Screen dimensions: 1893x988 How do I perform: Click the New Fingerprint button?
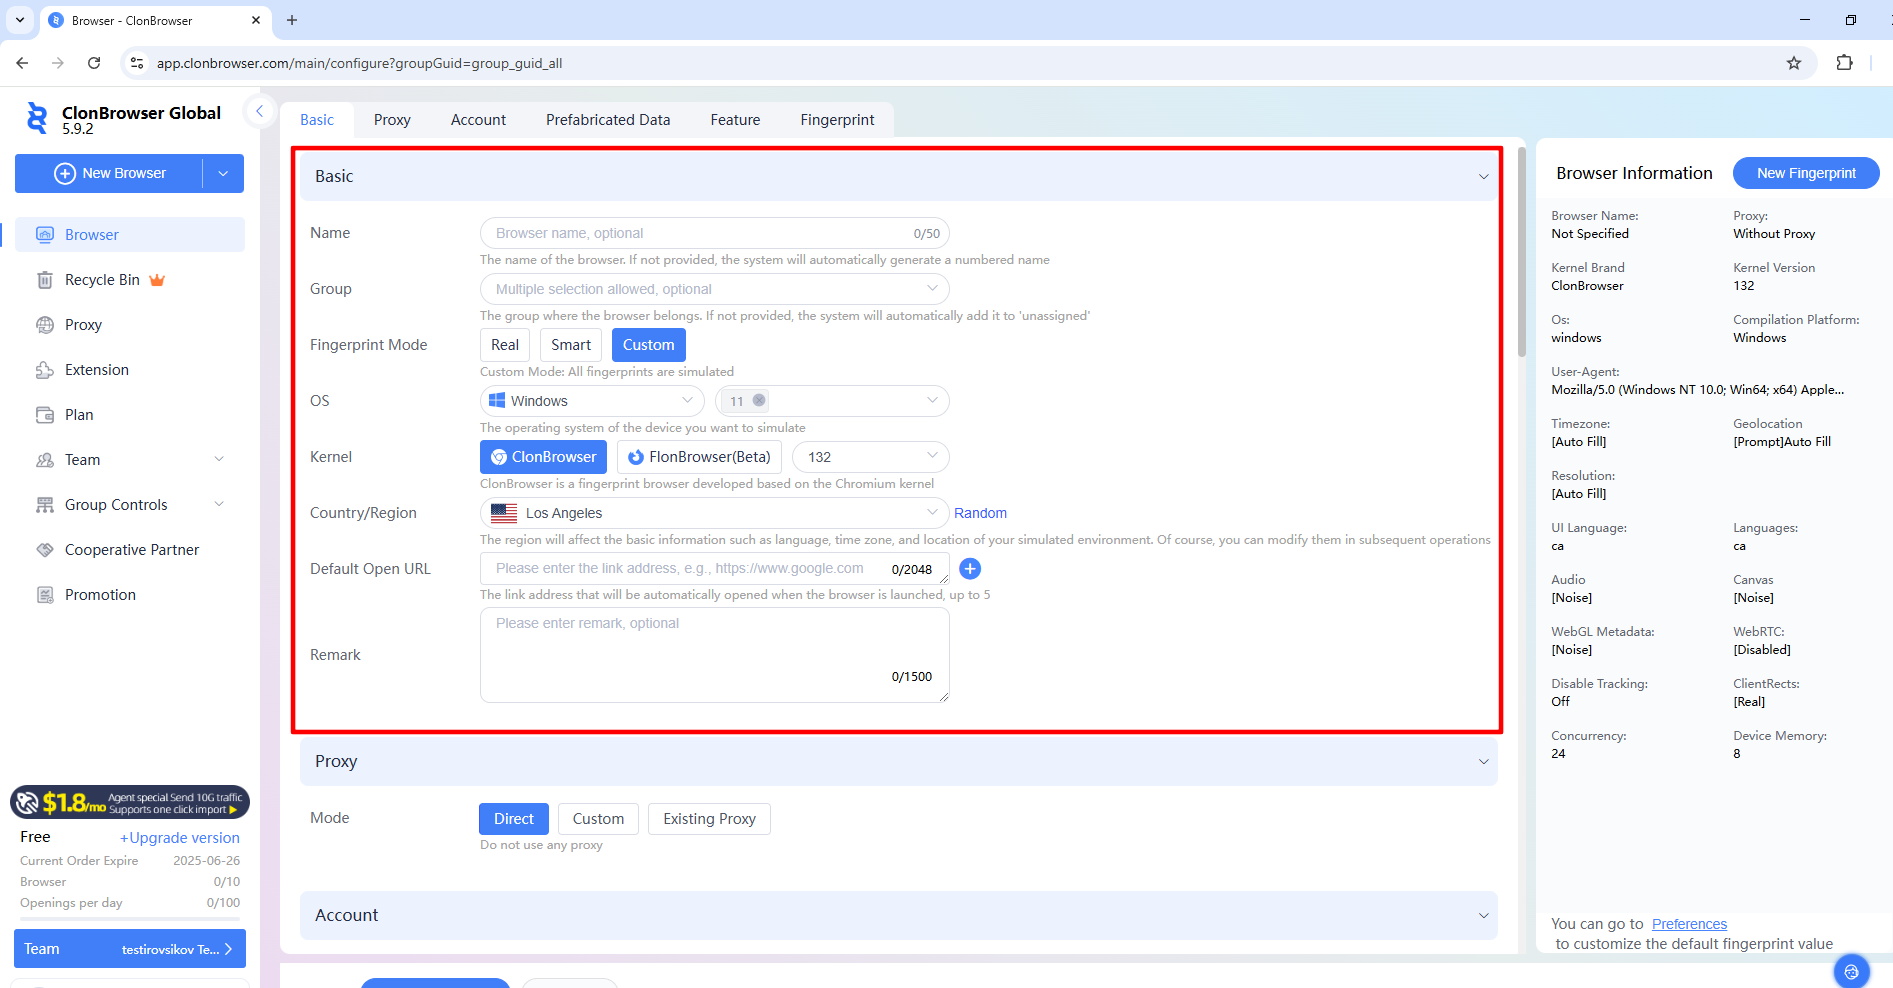[1805, 173]
